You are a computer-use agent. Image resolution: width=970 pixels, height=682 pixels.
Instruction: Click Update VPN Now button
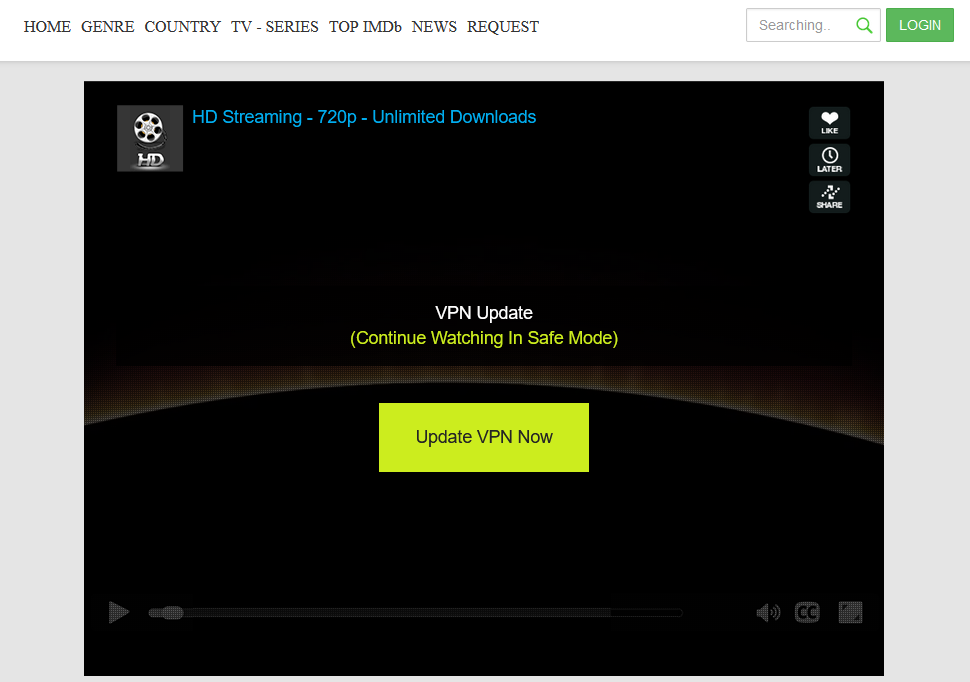pos(484,437)
